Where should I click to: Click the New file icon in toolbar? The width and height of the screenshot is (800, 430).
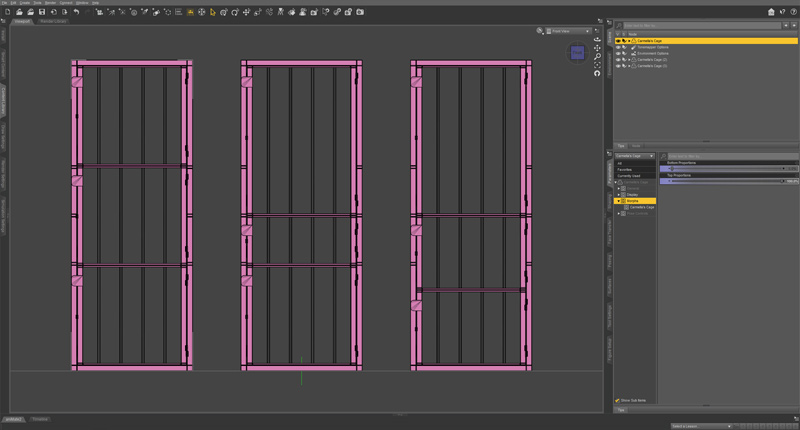tap(8, 12)
